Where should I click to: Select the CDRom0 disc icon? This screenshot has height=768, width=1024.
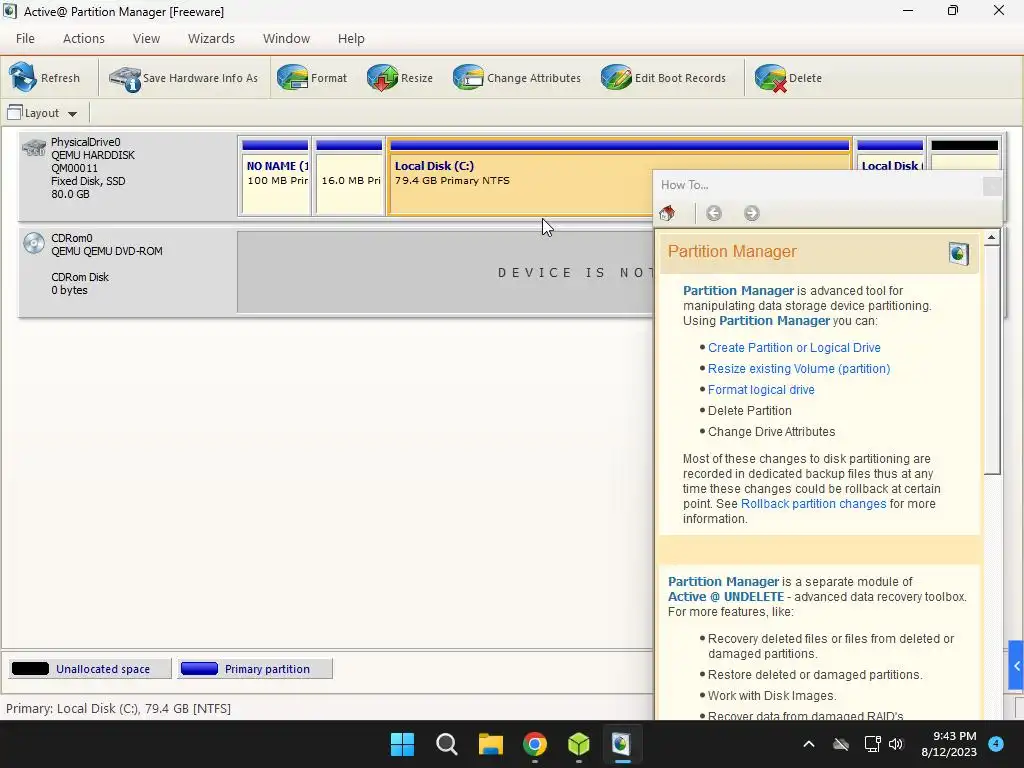[x=34, y=243]
